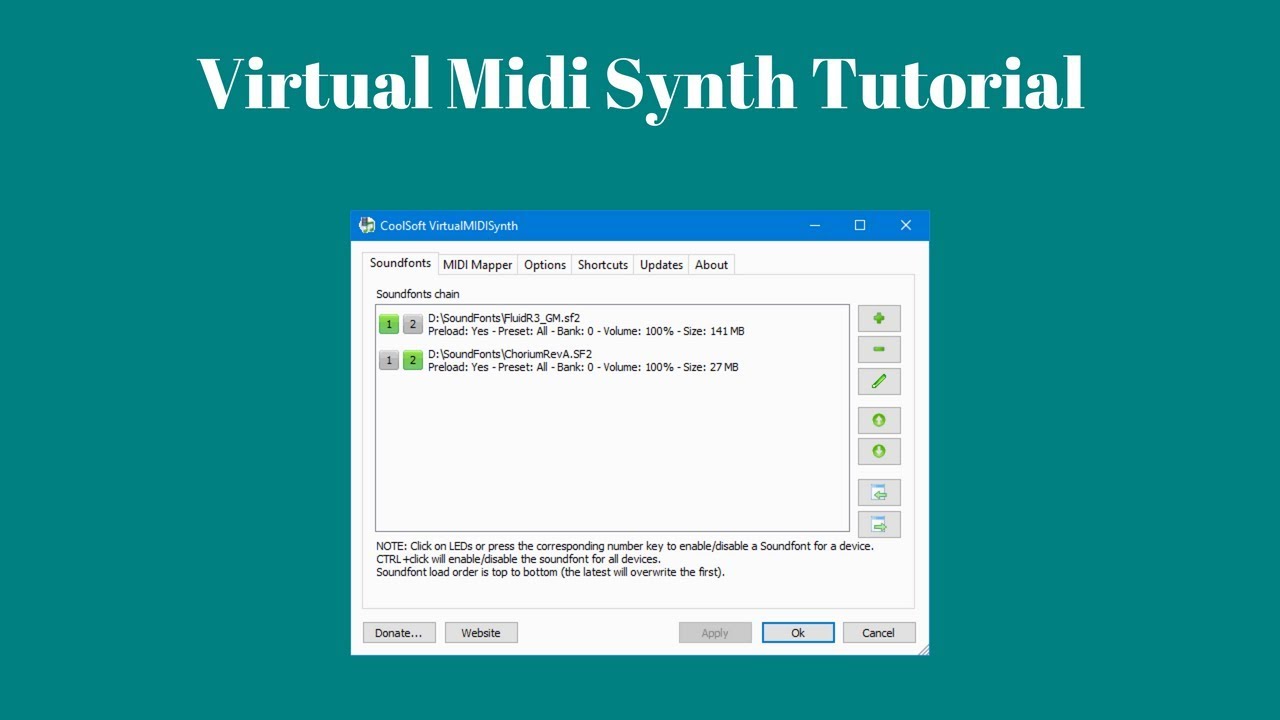
Task: Minimize the VirtualMIDISynth window
Action: [x=814, y=226]
